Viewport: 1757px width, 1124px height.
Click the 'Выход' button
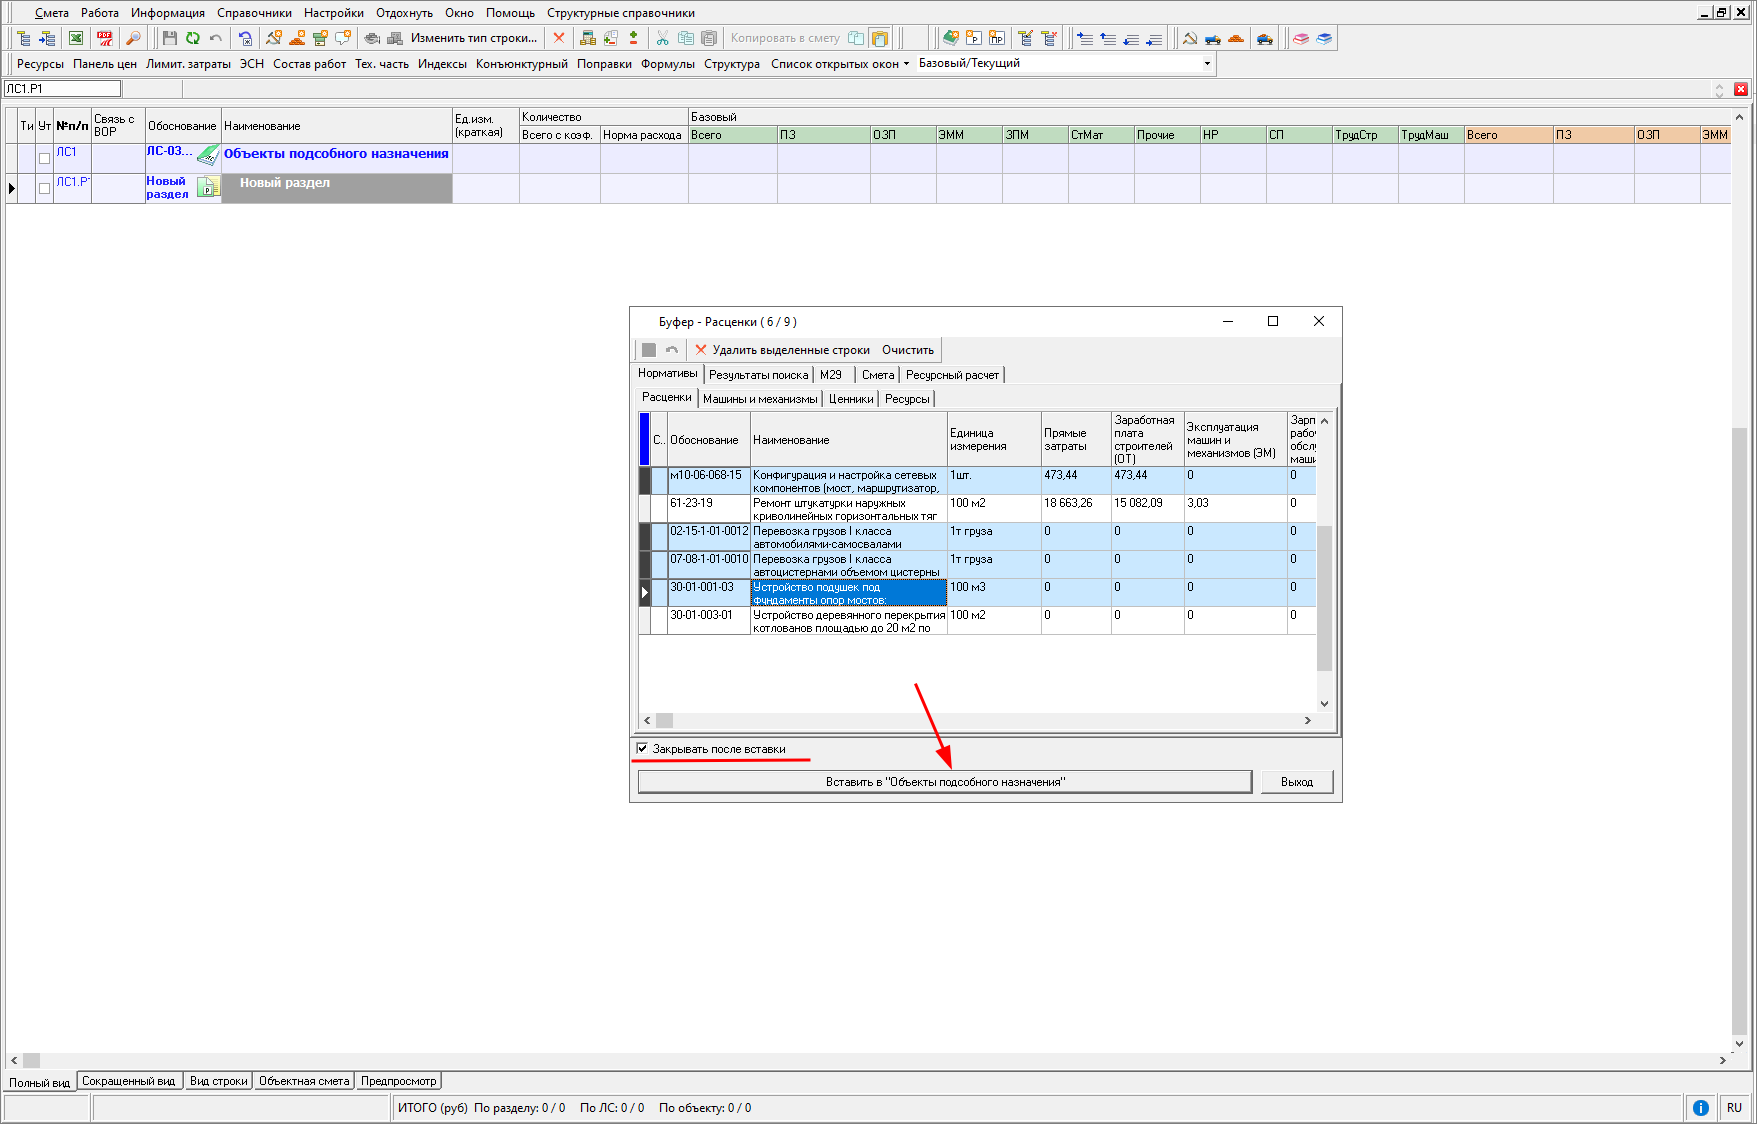point(1297,782)
